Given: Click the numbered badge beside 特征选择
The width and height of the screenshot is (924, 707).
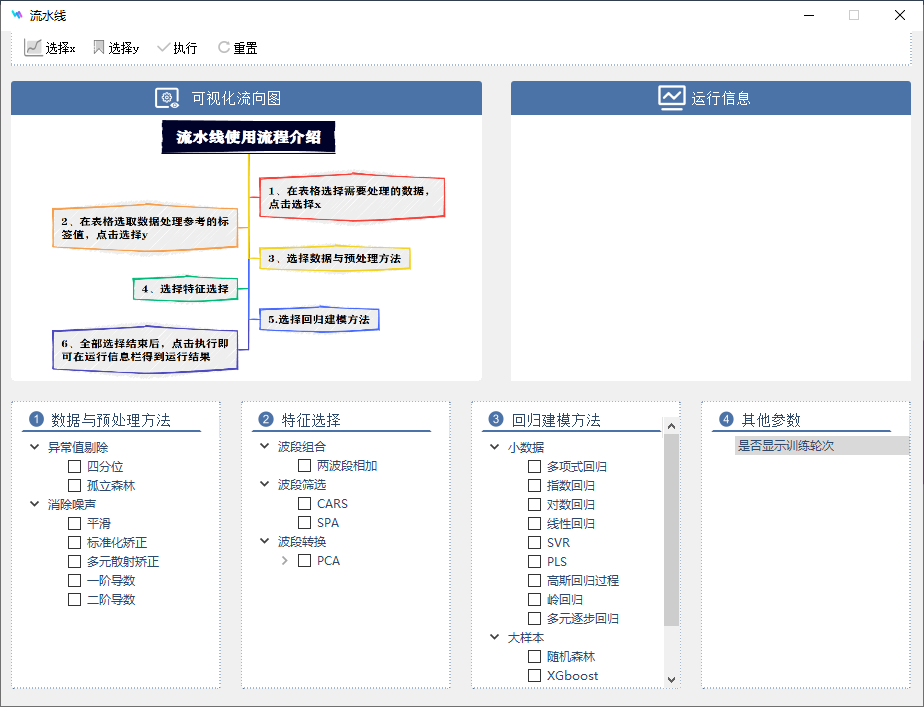Looking at the screenshot, I should [266, 419].
